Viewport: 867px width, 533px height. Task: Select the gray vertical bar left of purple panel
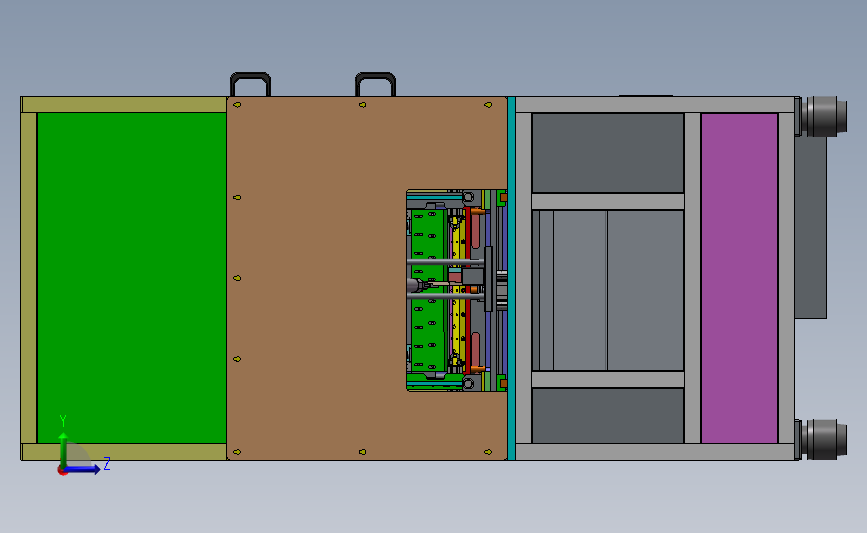[x=692, y=278]
